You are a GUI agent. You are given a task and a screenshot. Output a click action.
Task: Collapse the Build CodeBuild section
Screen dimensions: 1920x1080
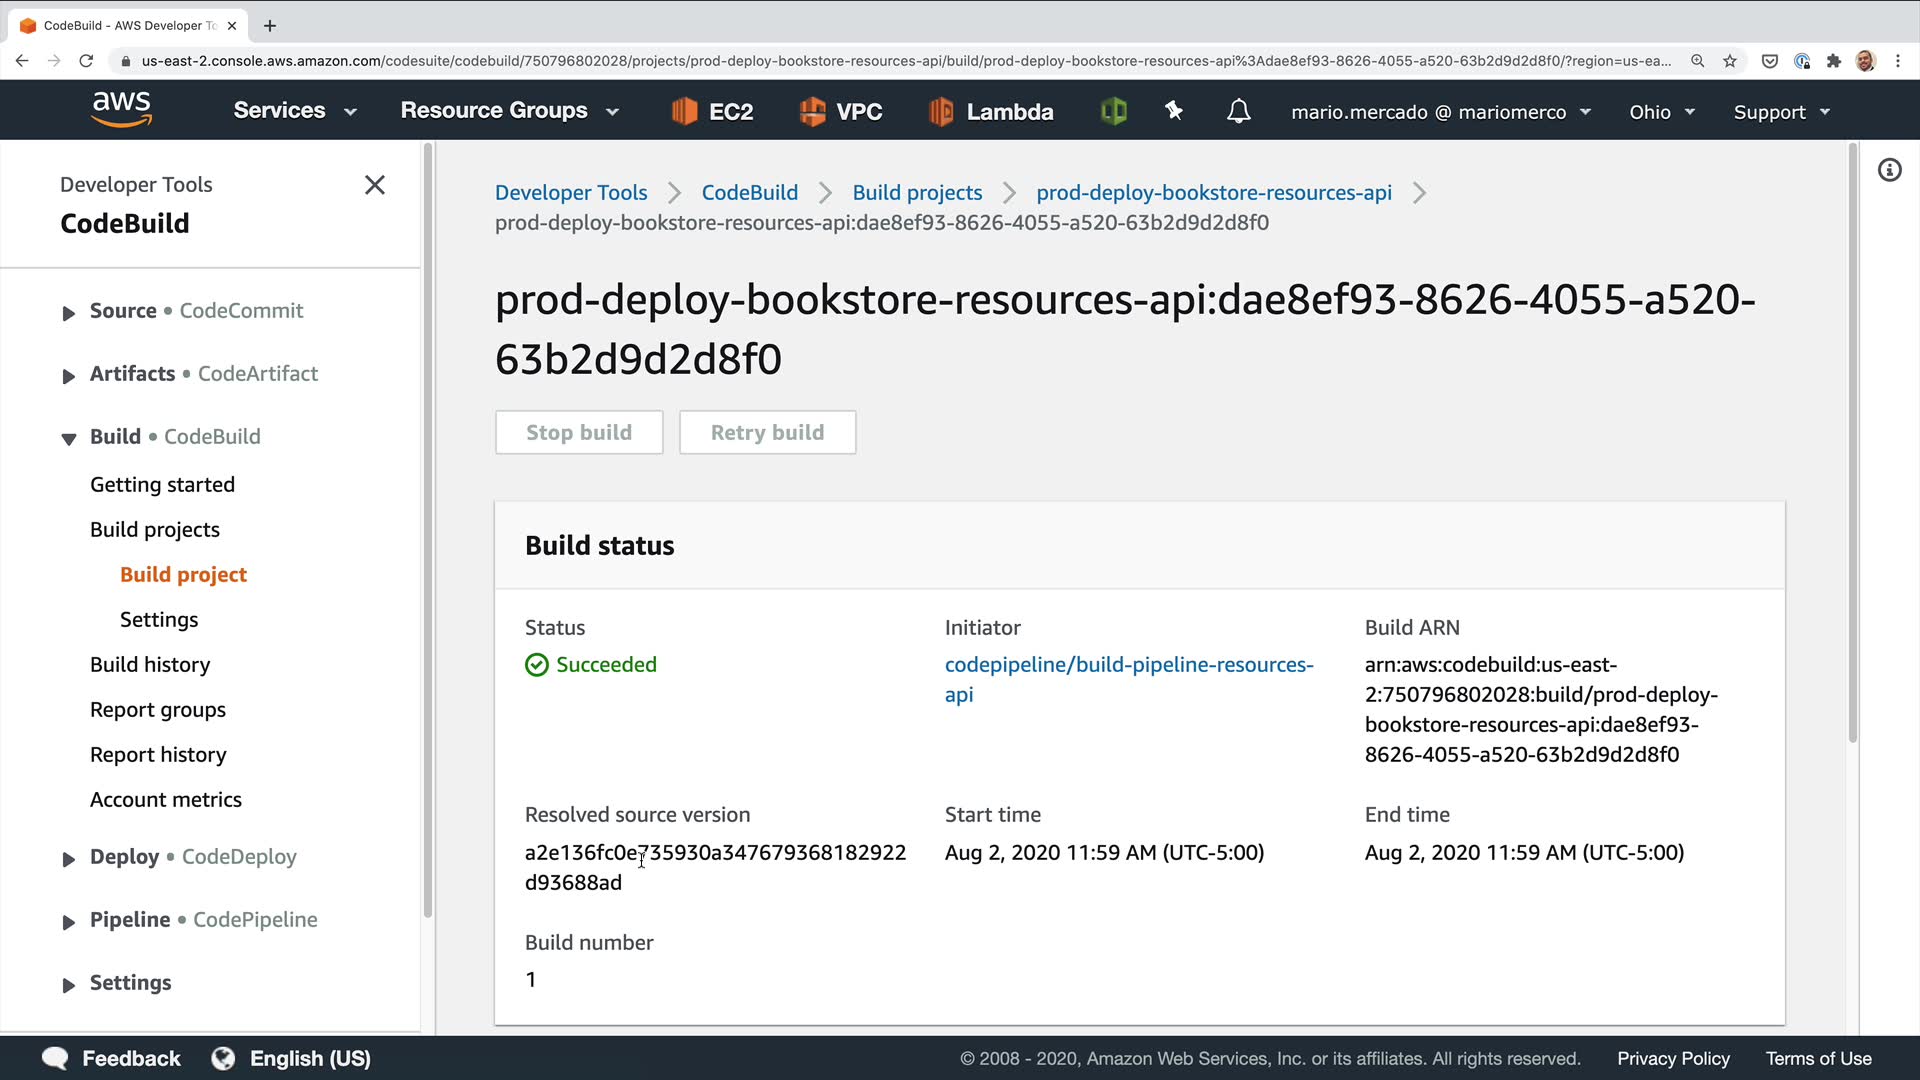68,438
